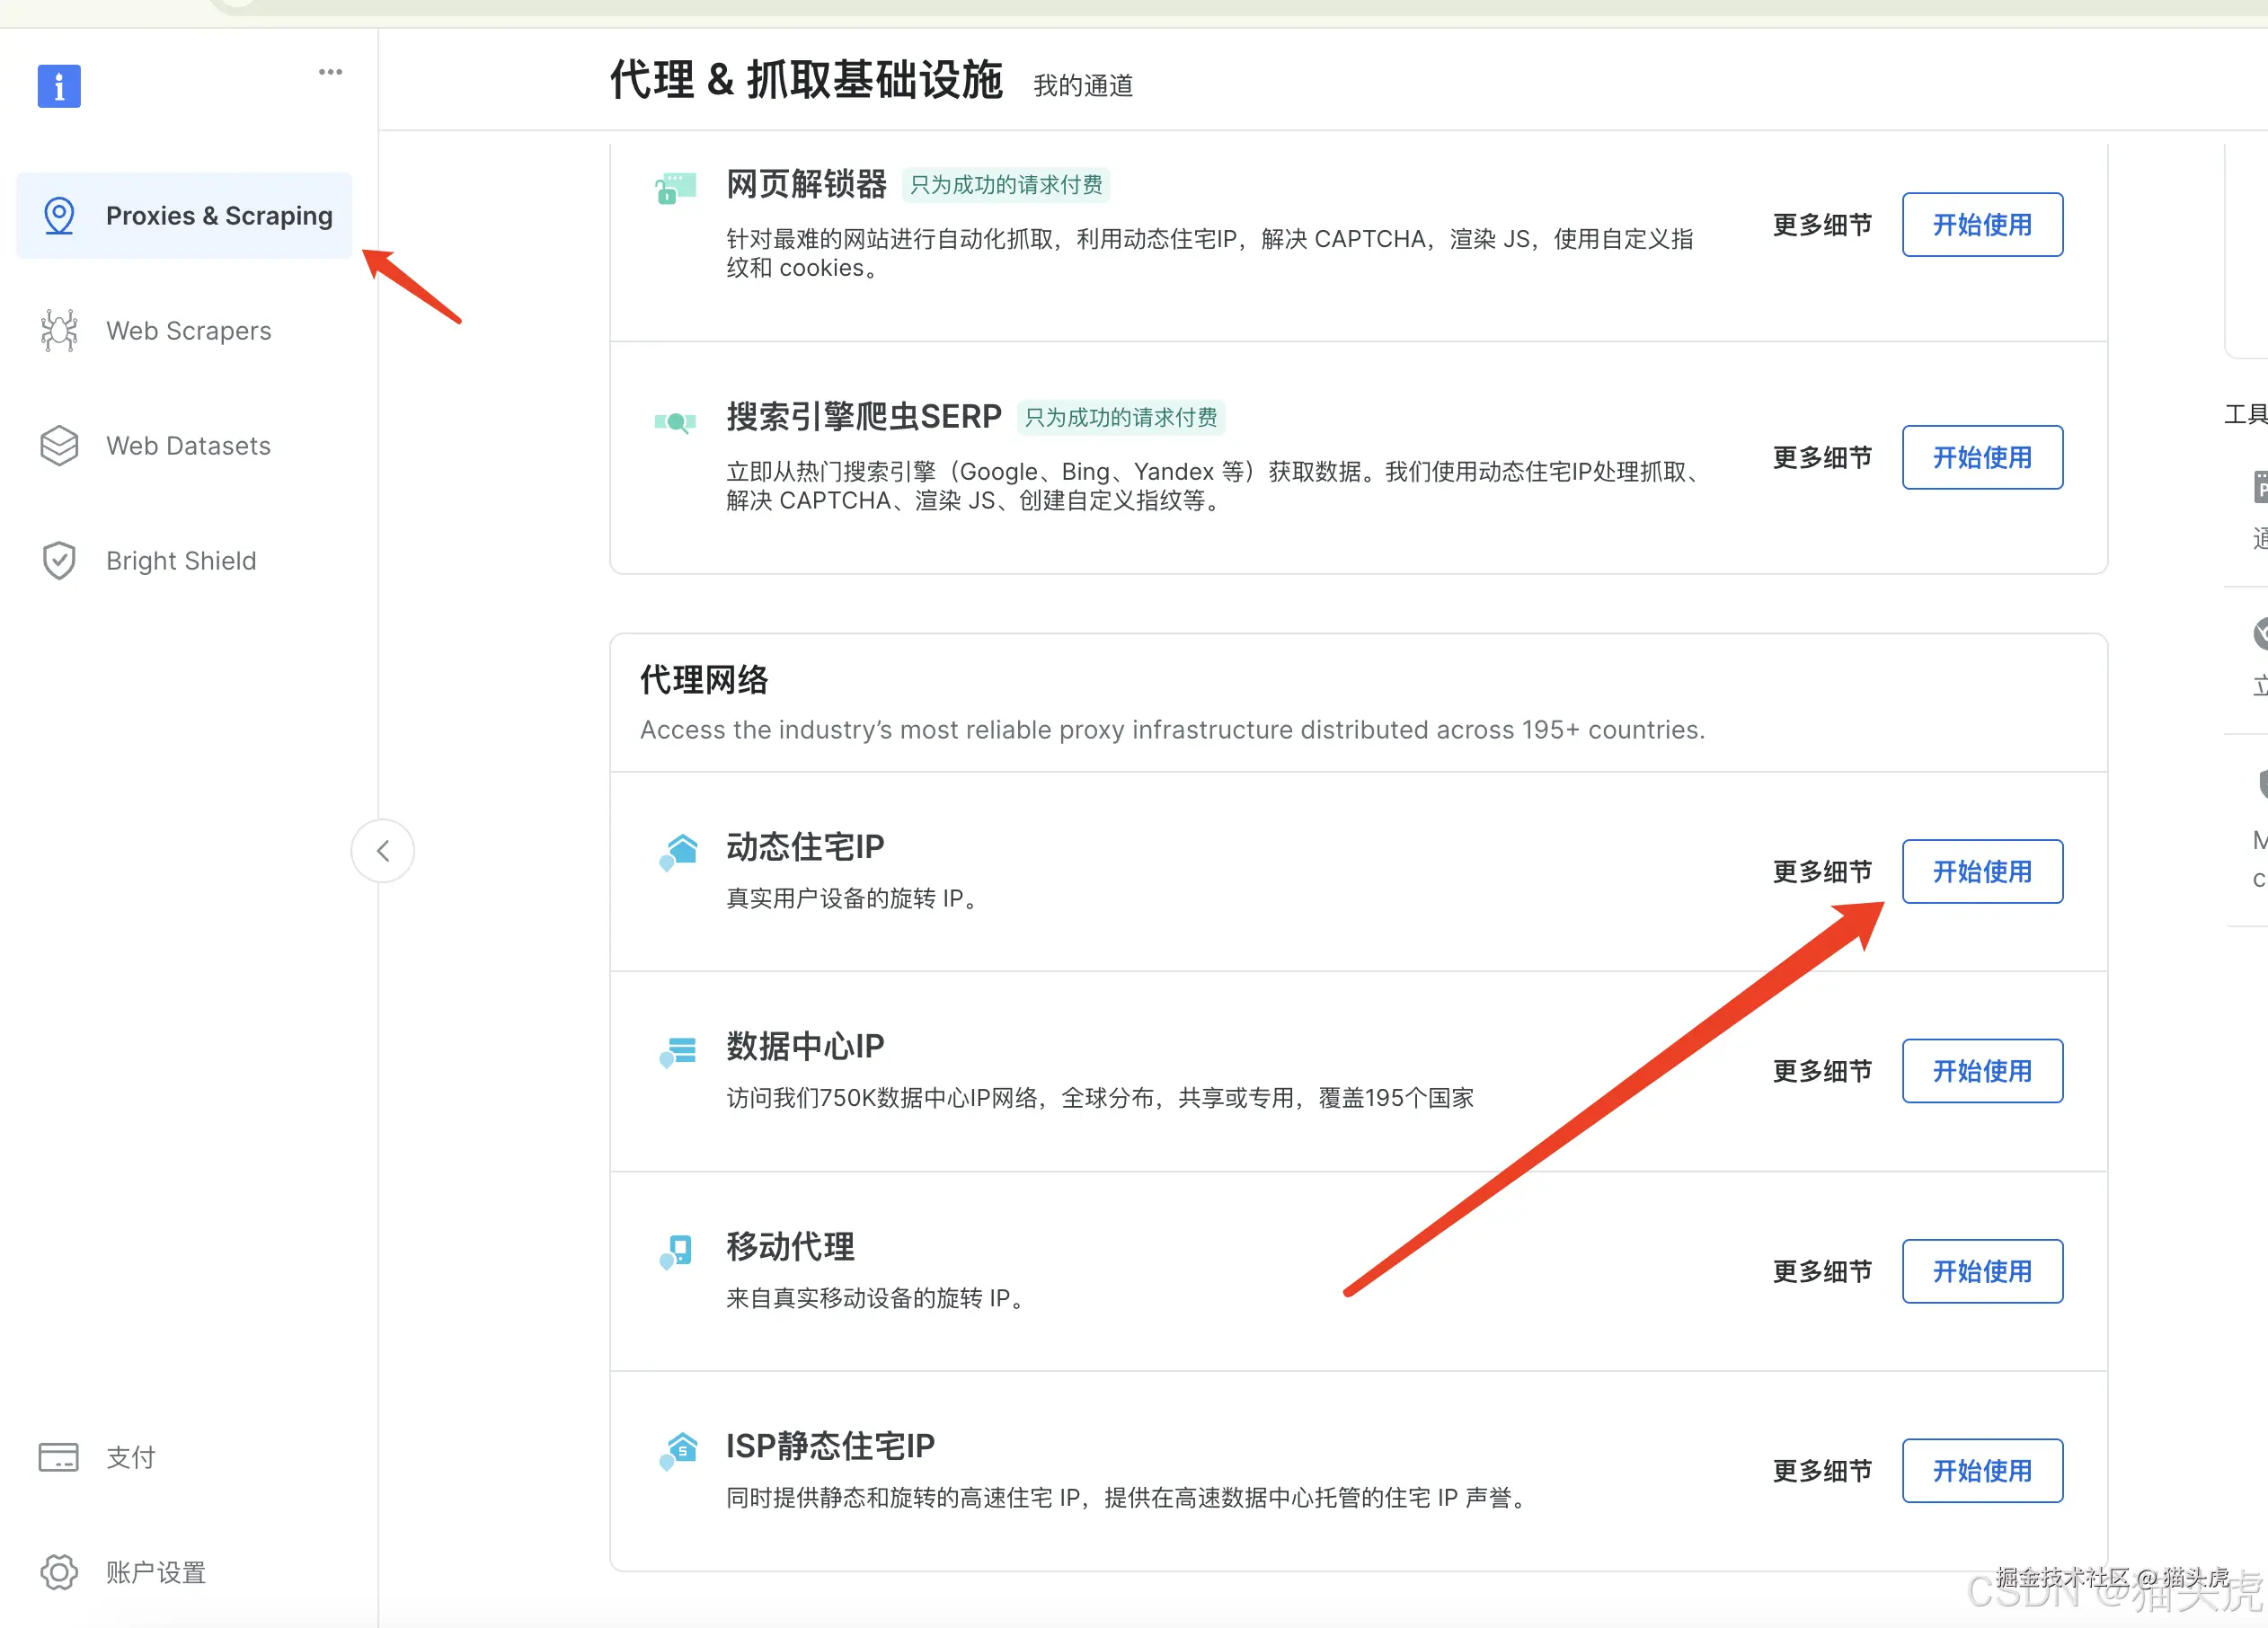Click the 动态住宅IP house icon
Screen dimensions: 2268x1628
click(x=678, y=851)
